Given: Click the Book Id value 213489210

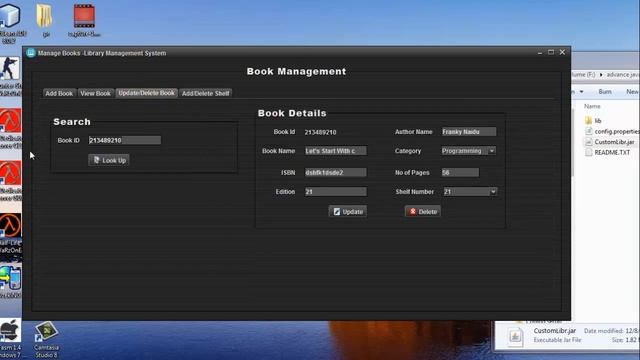Looking at the screenshot, I should point(320,132).
